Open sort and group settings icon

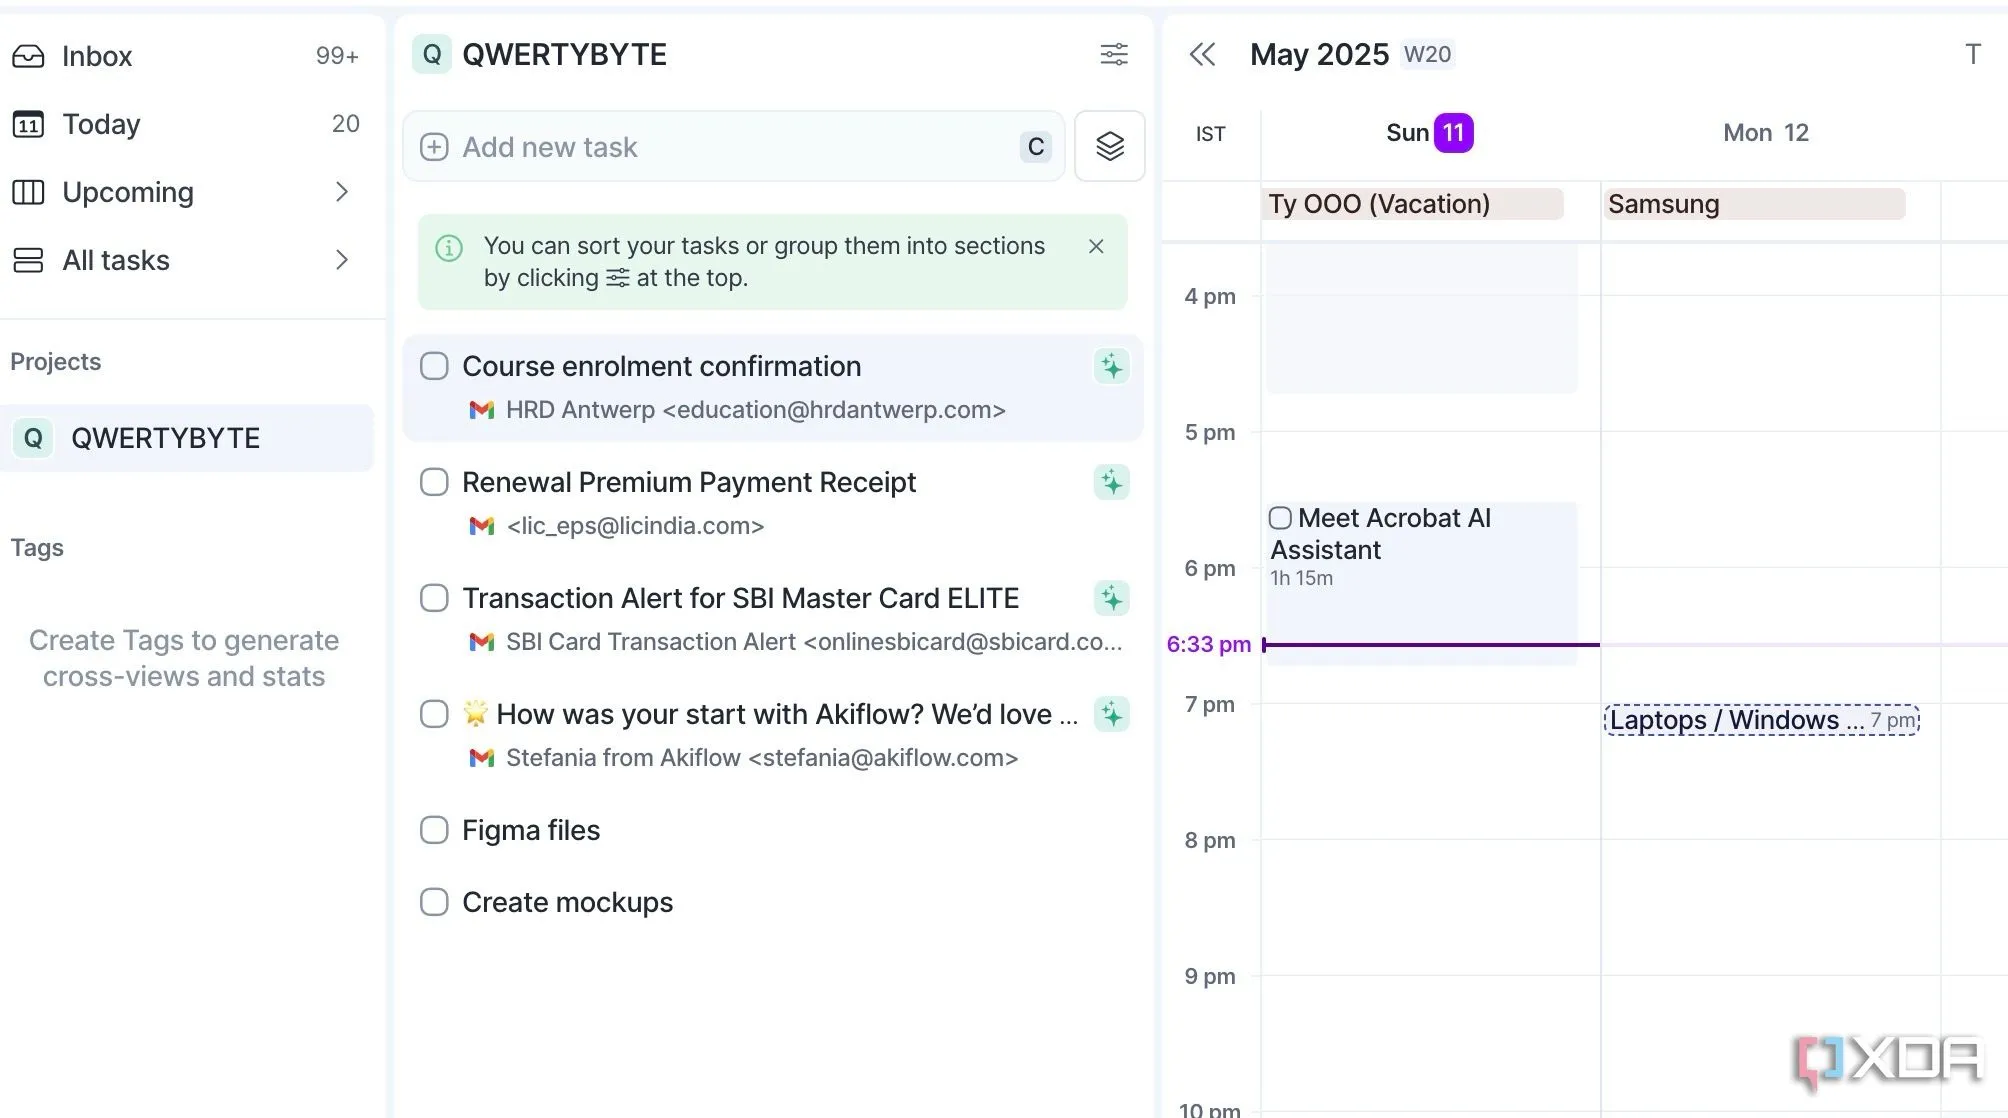point(1114,54)
